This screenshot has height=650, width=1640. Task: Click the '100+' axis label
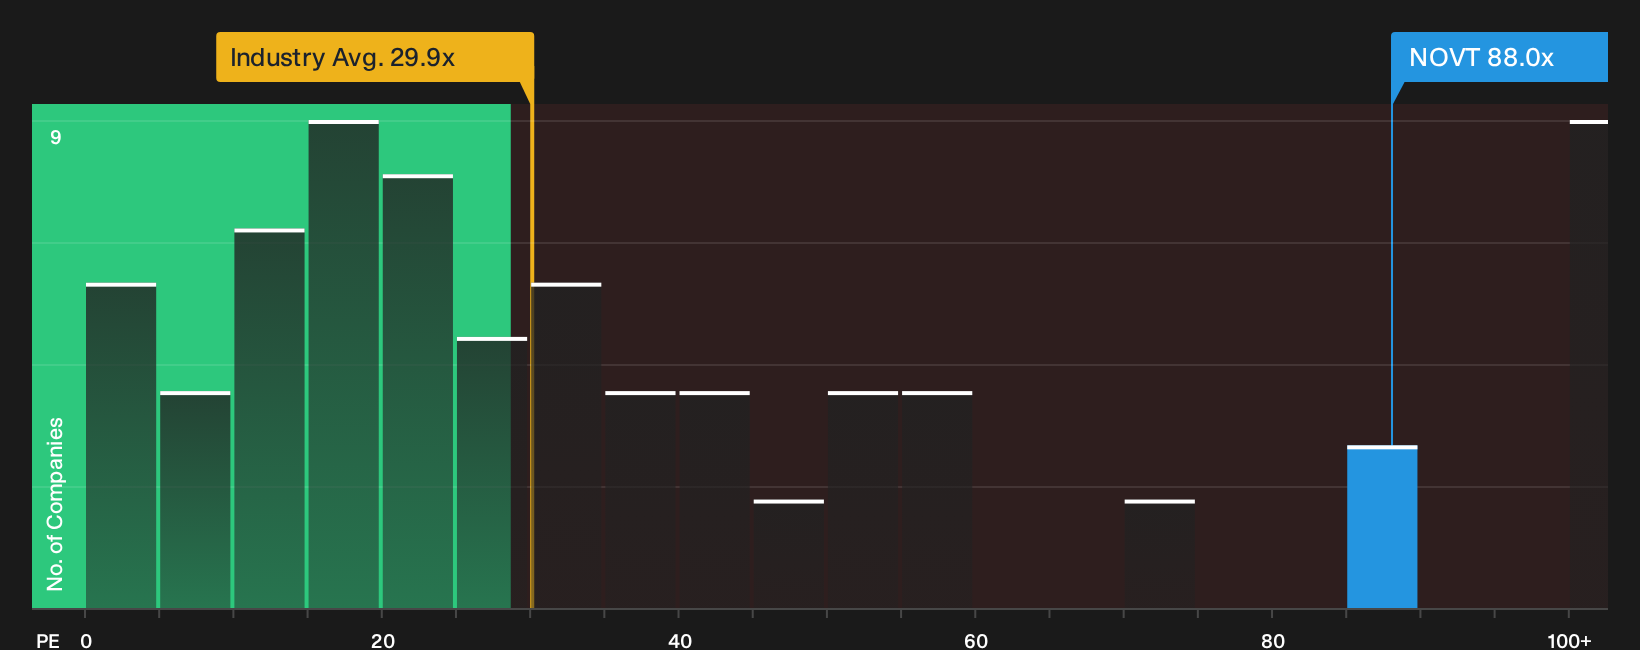[1569, 641]
